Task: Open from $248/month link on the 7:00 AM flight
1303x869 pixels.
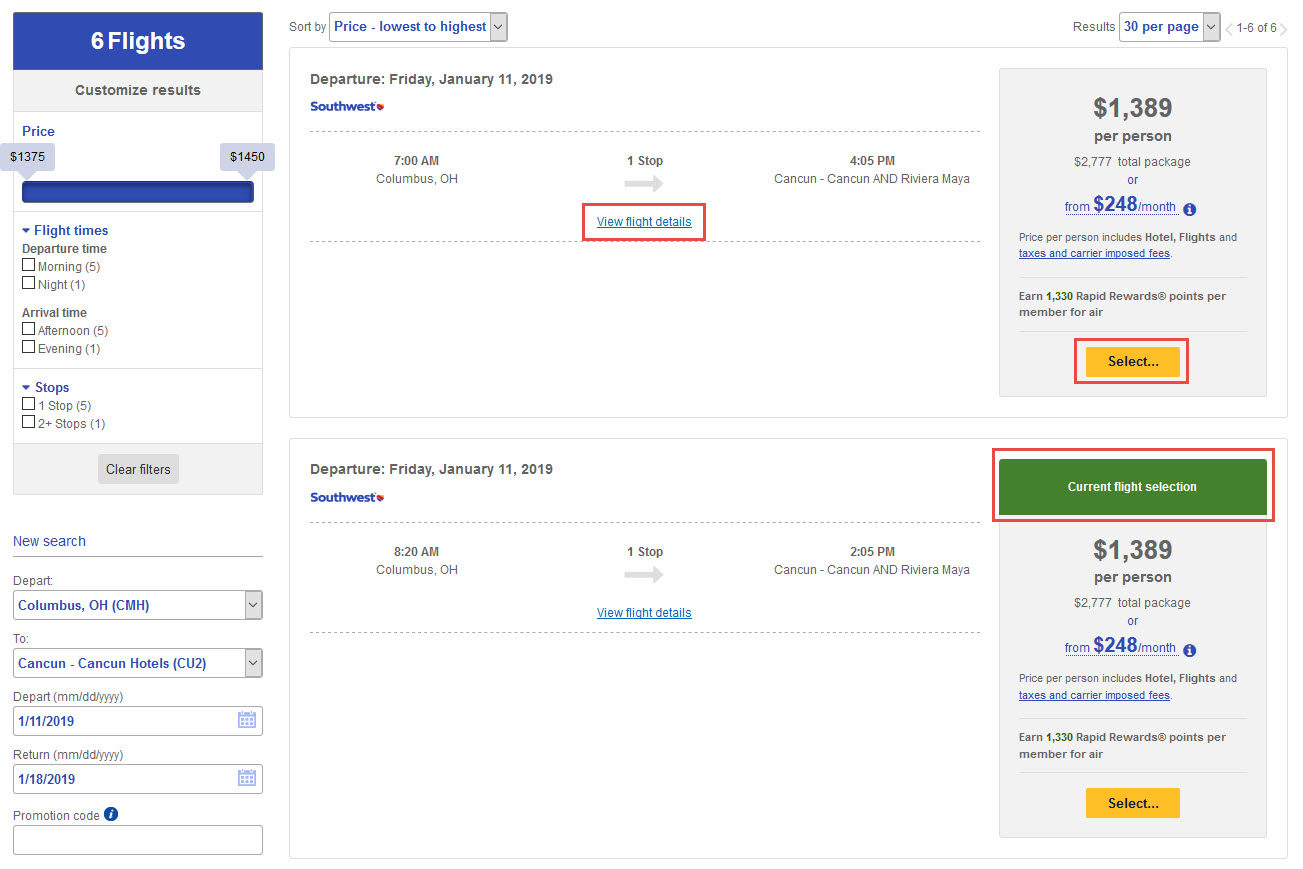Action: click(1120, 205)
